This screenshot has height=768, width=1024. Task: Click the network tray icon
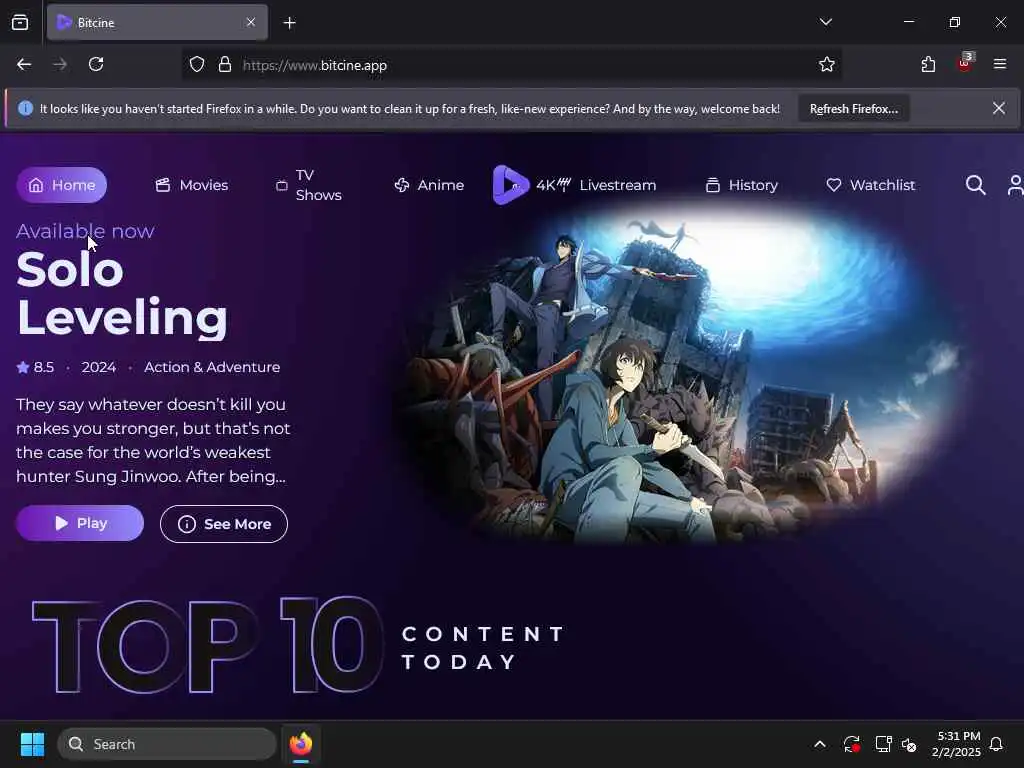[884, 744]
